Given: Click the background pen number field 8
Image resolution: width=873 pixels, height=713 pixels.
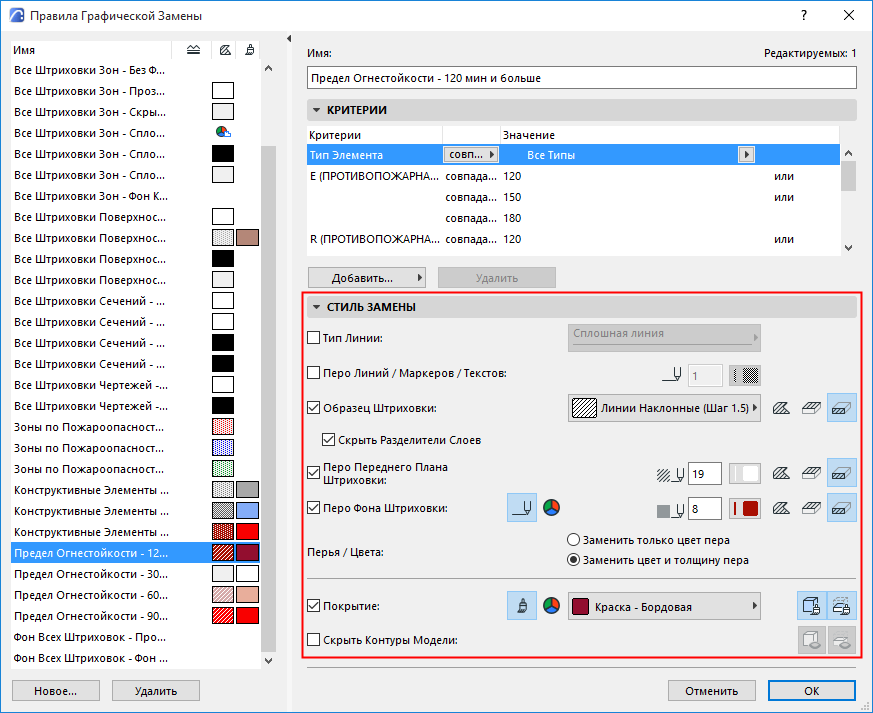Looking at the screenshot, I should tap(705, 508).
